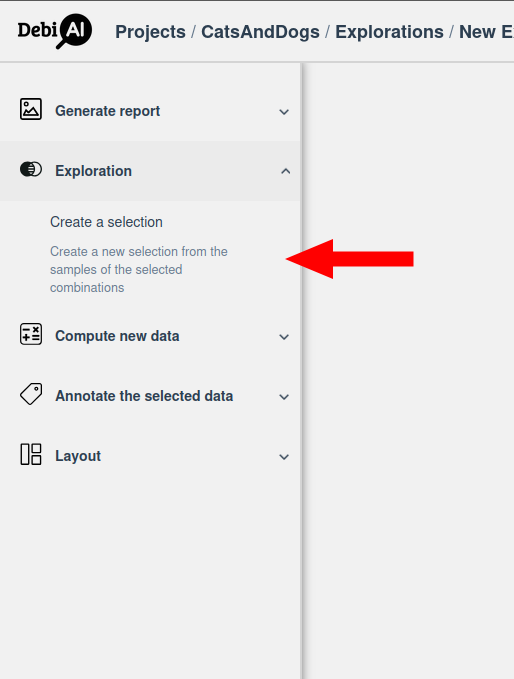
Task: Open the Generate report menu label
Action: (x=107, y=111)
